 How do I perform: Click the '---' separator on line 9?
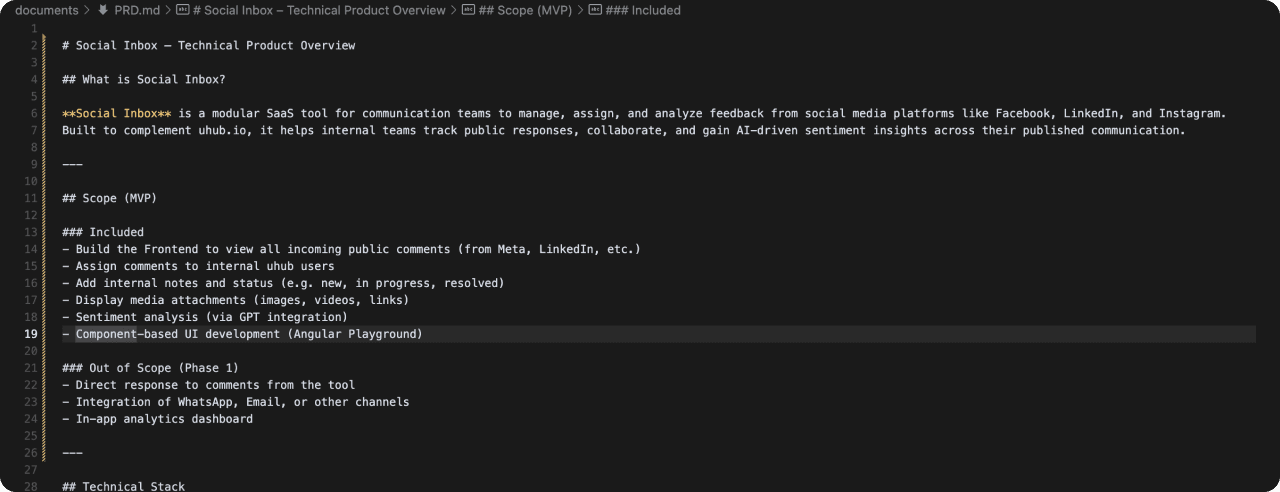[x=72, y=164]
